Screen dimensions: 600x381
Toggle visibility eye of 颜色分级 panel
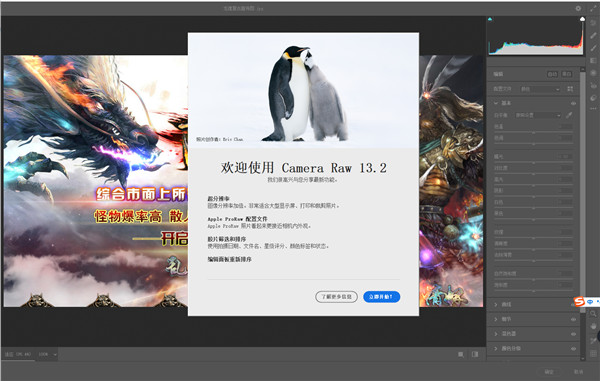coord(574,348)
